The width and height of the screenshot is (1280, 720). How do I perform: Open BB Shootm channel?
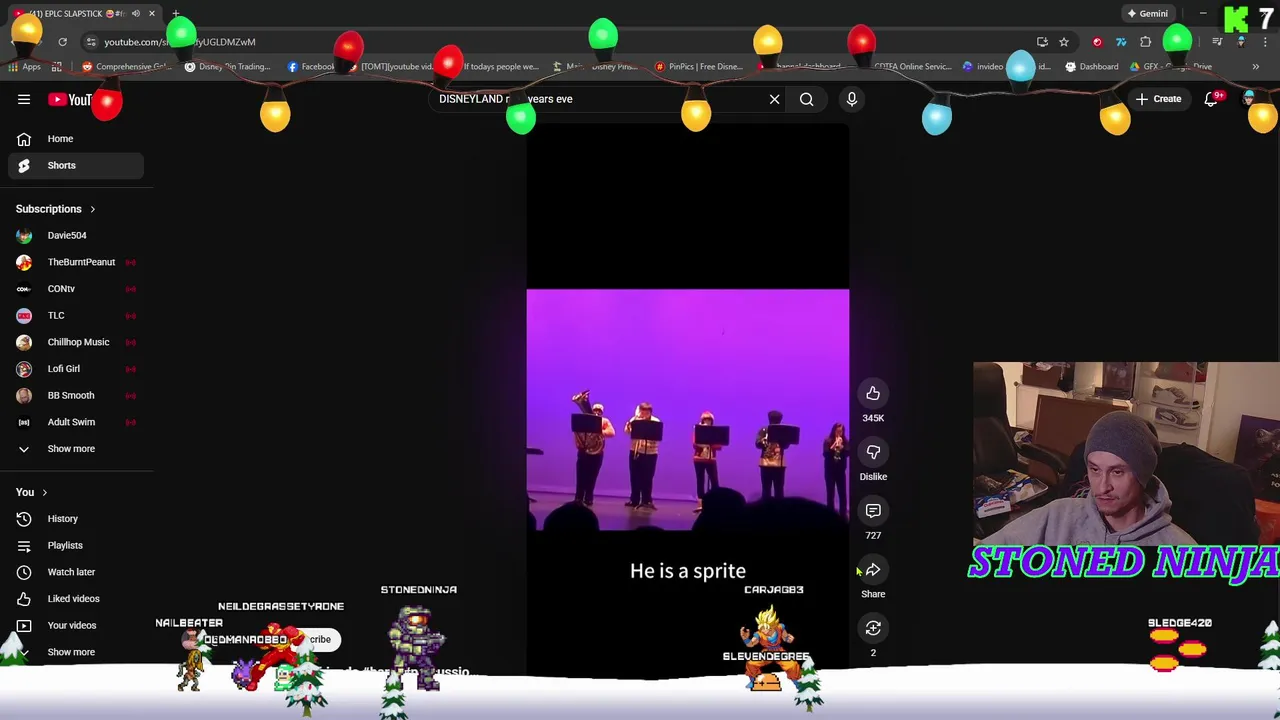tap(75, 395)
